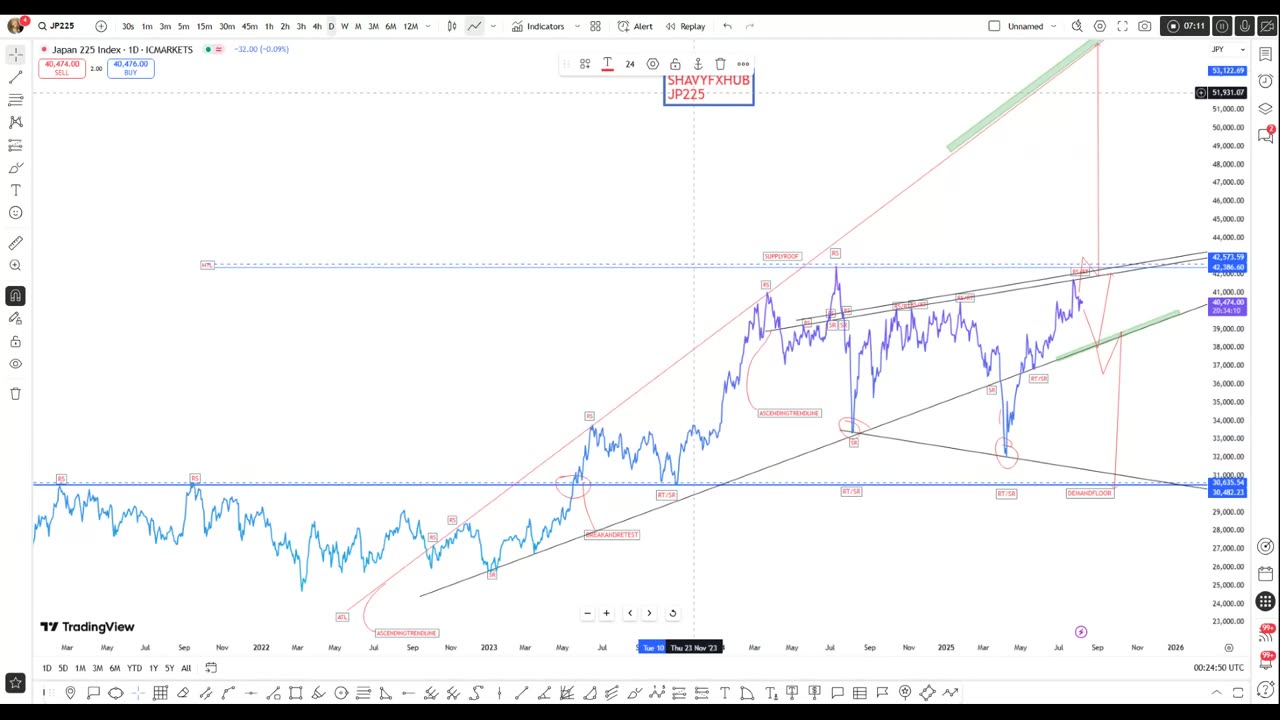Screen dimensions: 1280x720
Task: Mute the recording microphone
Action: (x=1245, y=26)
